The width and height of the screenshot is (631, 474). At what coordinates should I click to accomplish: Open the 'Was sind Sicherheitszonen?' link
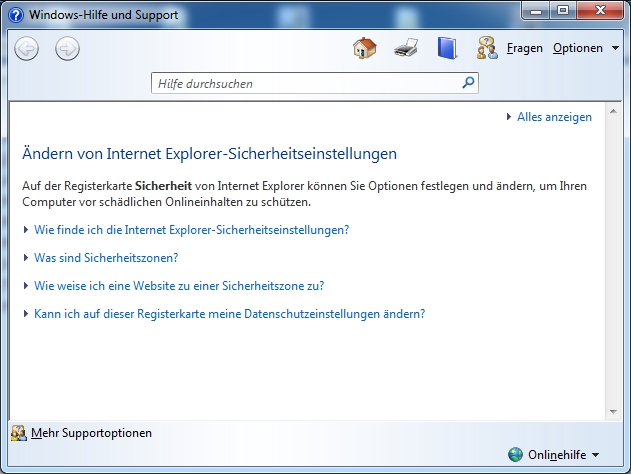[106, 258]
